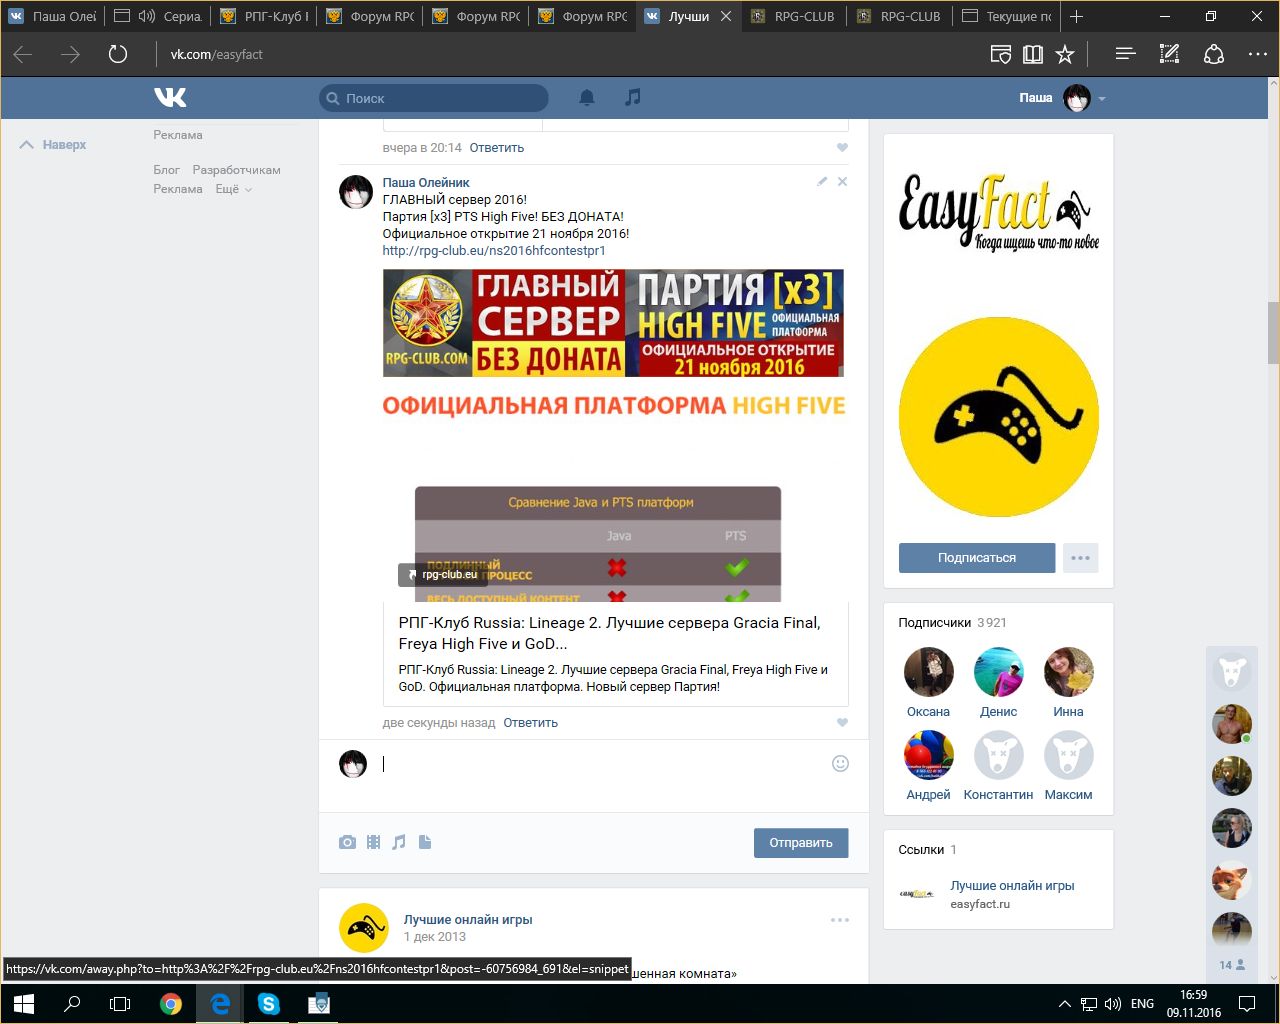Click Ответить under the newest comment
Viewport: 1280px width, 1024px height.
point(530,722)
